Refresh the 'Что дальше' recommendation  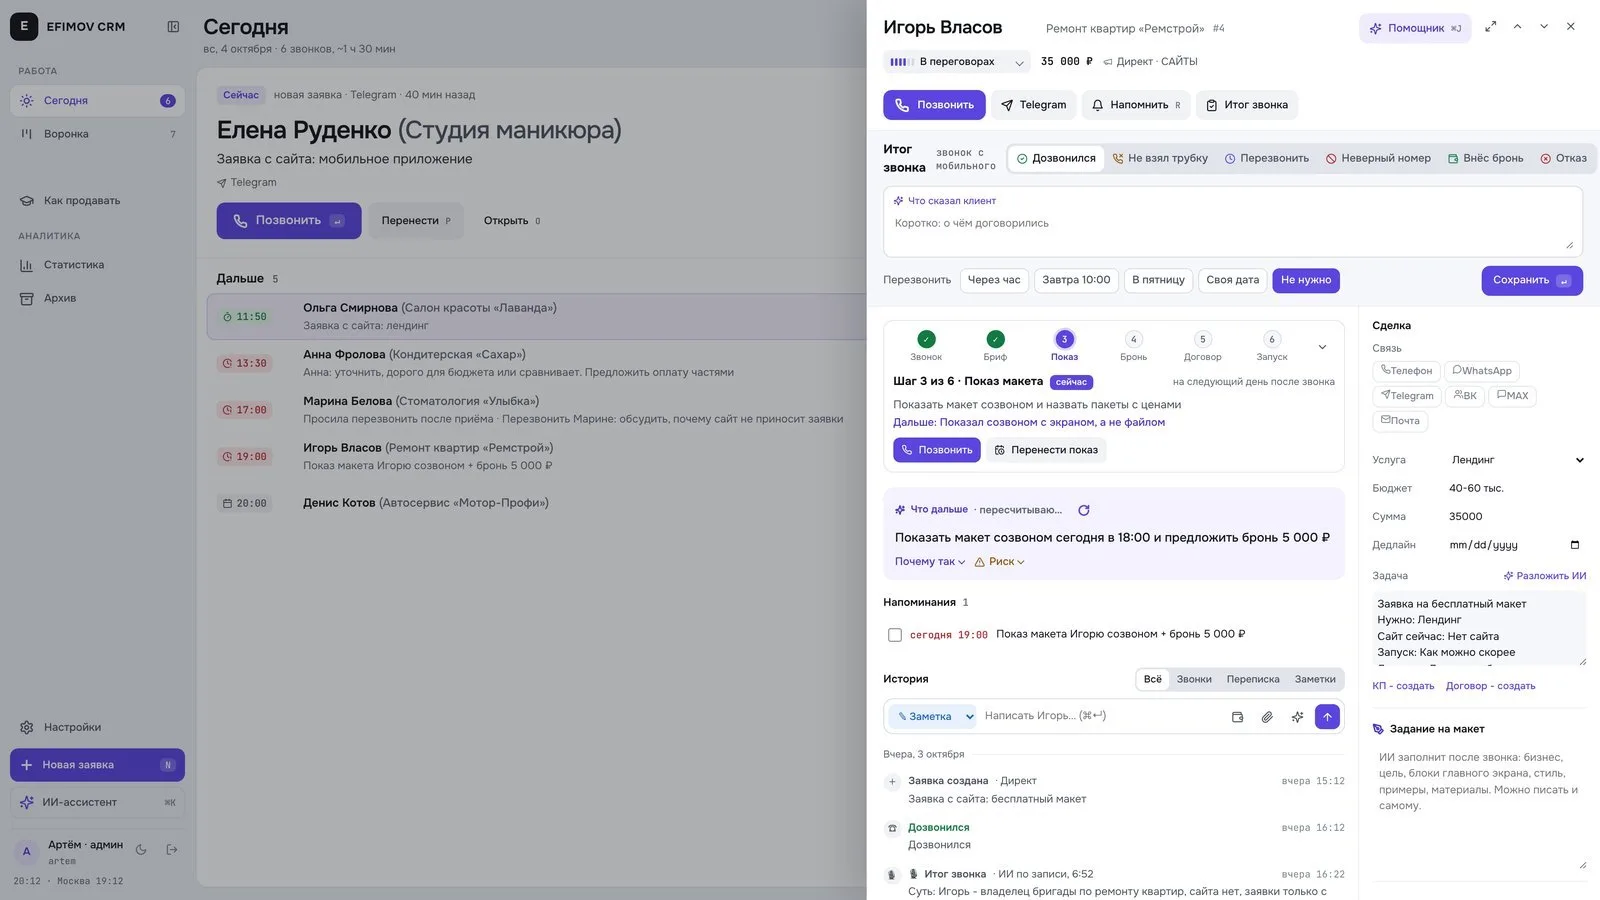tap(1084, 510)
